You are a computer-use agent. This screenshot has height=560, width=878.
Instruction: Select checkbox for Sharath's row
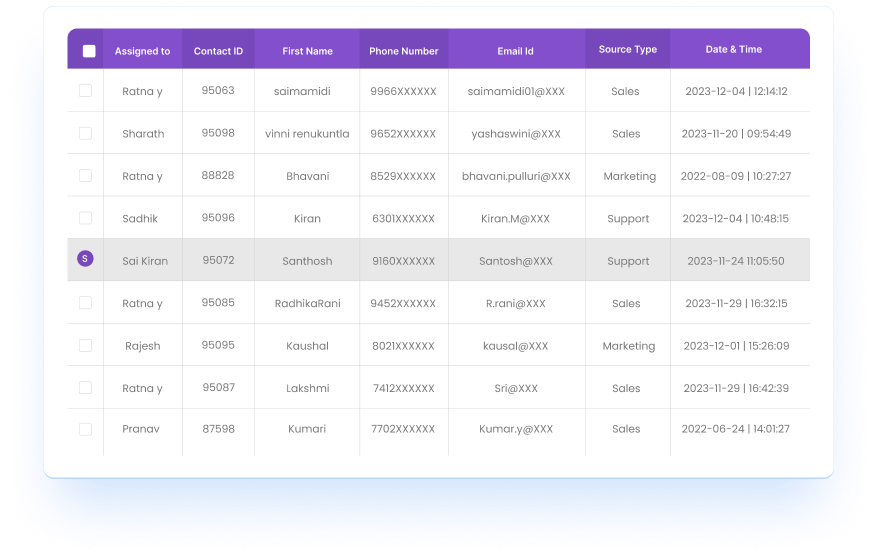(x=85, y=133)
